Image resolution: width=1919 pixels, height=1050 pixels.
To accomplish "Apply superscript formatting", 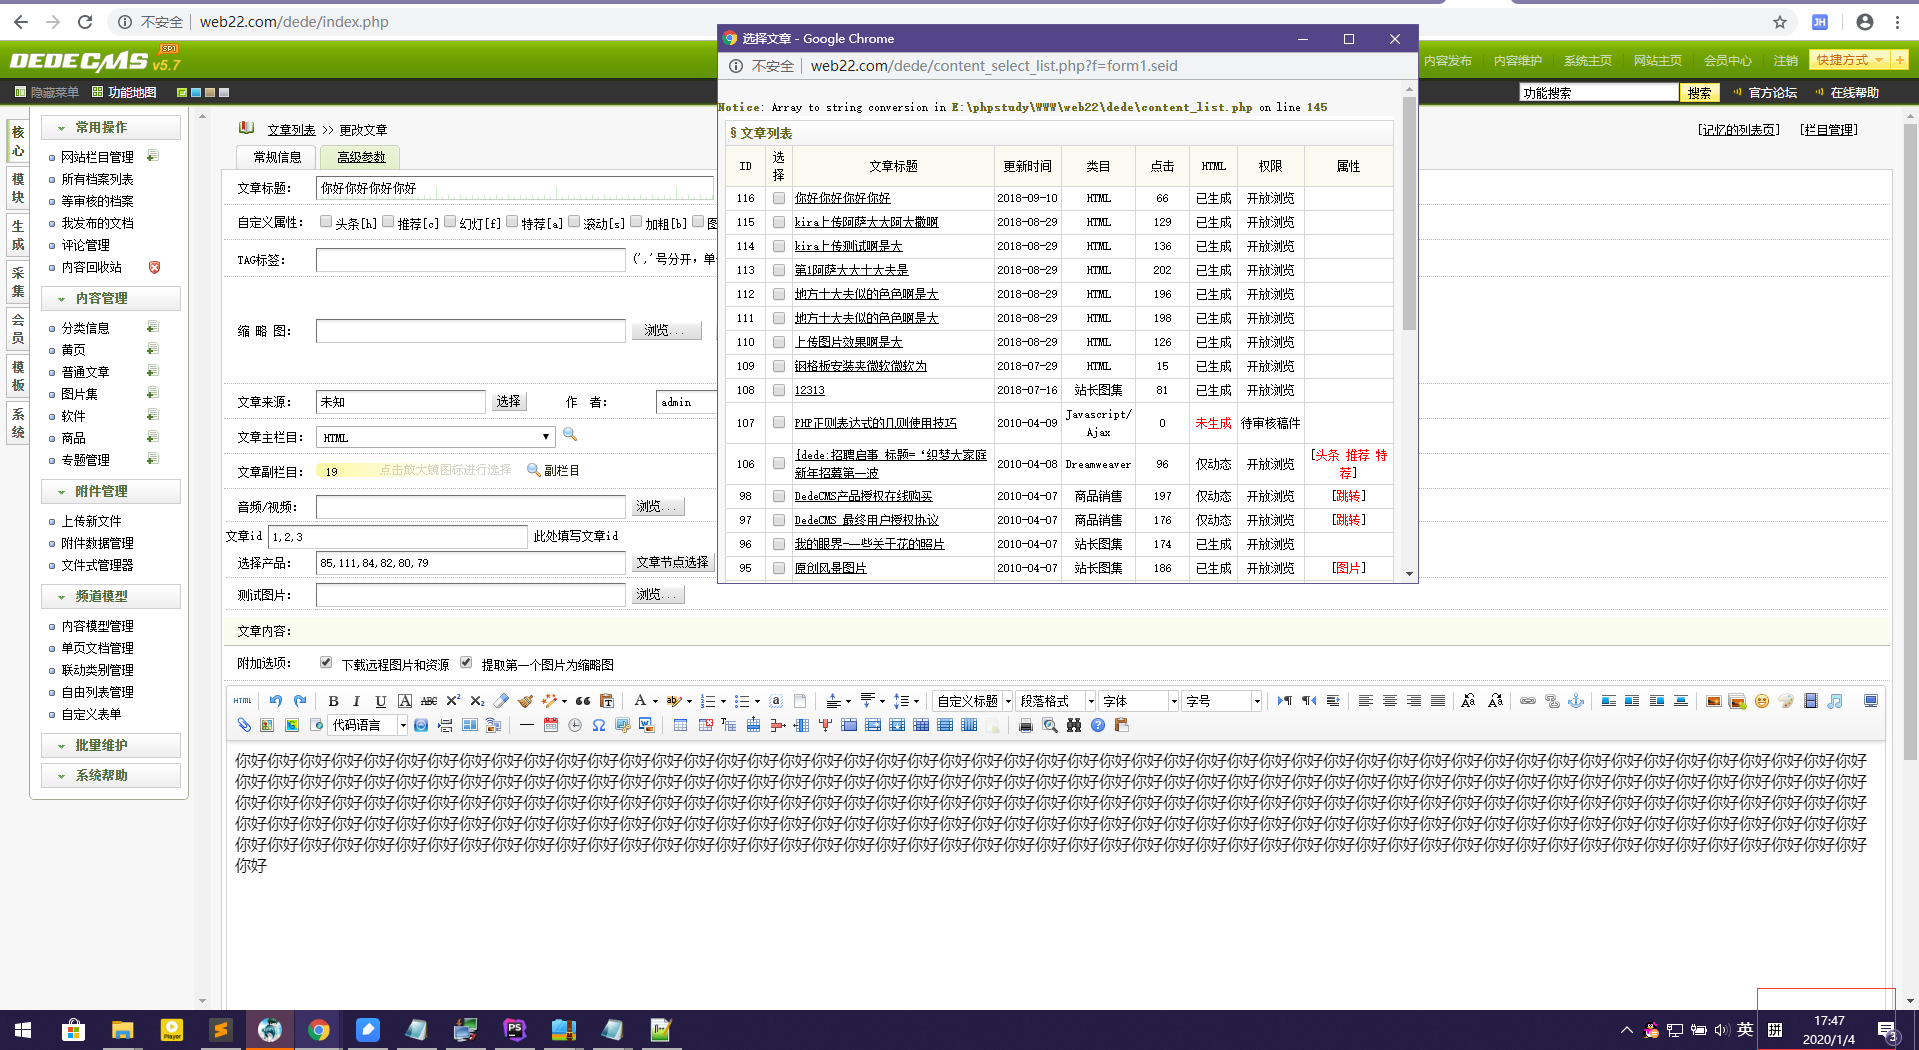I will (453, 701).
